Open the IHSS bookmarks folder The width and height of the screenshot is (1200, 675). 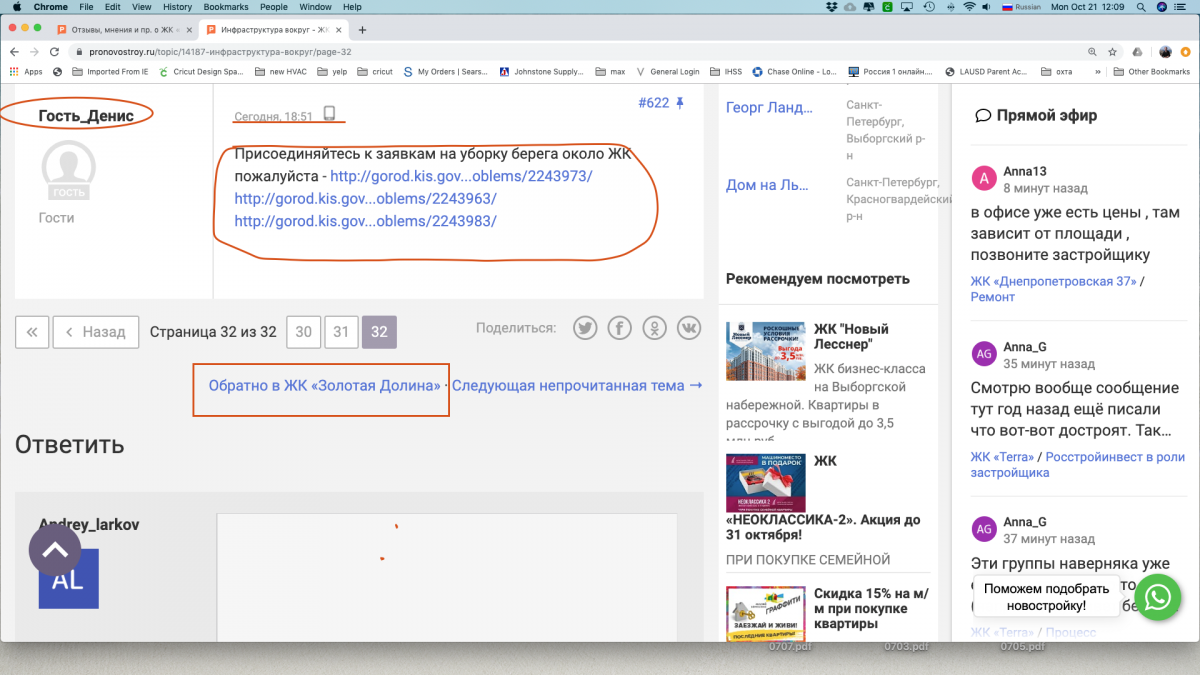click(x=725, y=72)
